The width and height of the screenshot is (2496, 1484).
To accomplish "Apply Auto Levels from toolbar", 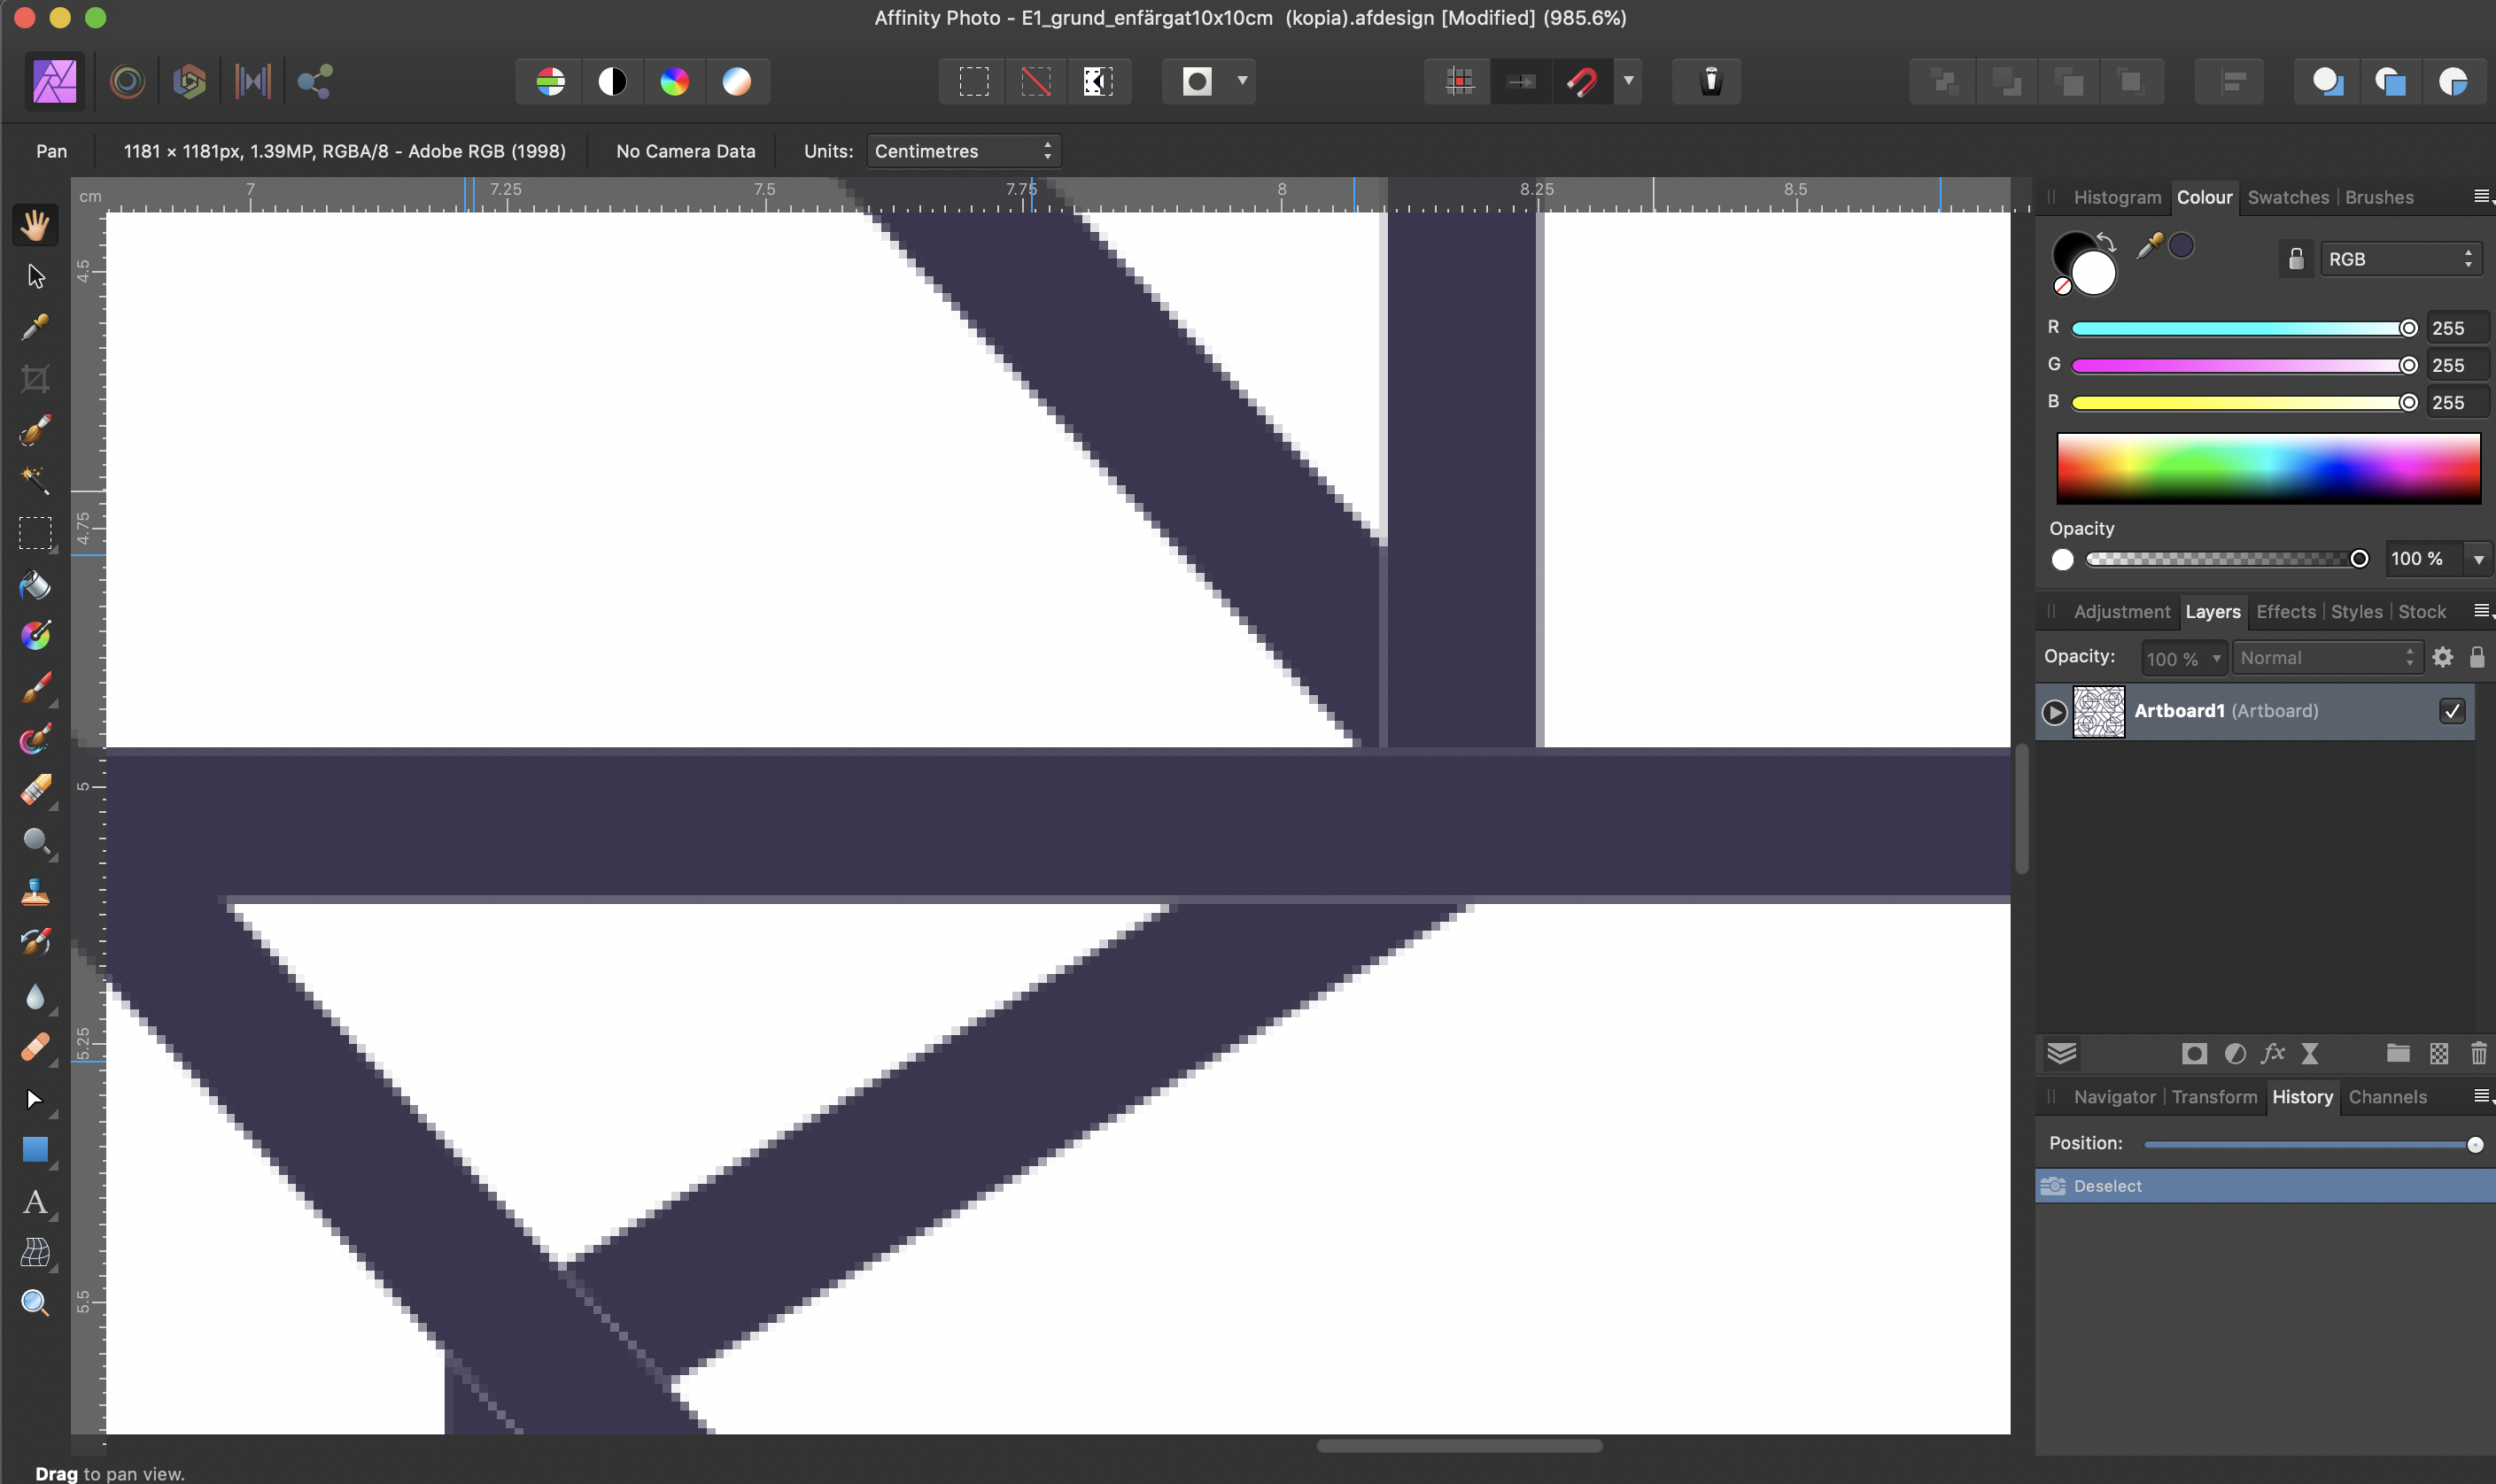I will click(x=550, y=81).
